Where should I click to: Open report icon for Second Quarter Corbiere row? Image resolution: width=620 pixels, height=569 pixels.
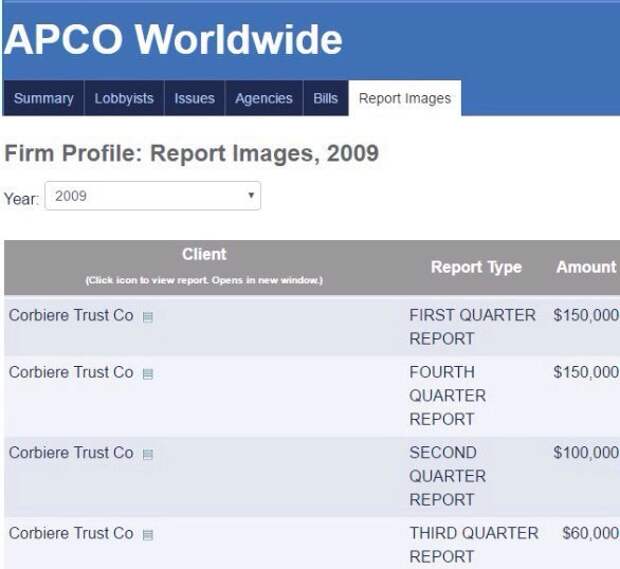147,454
